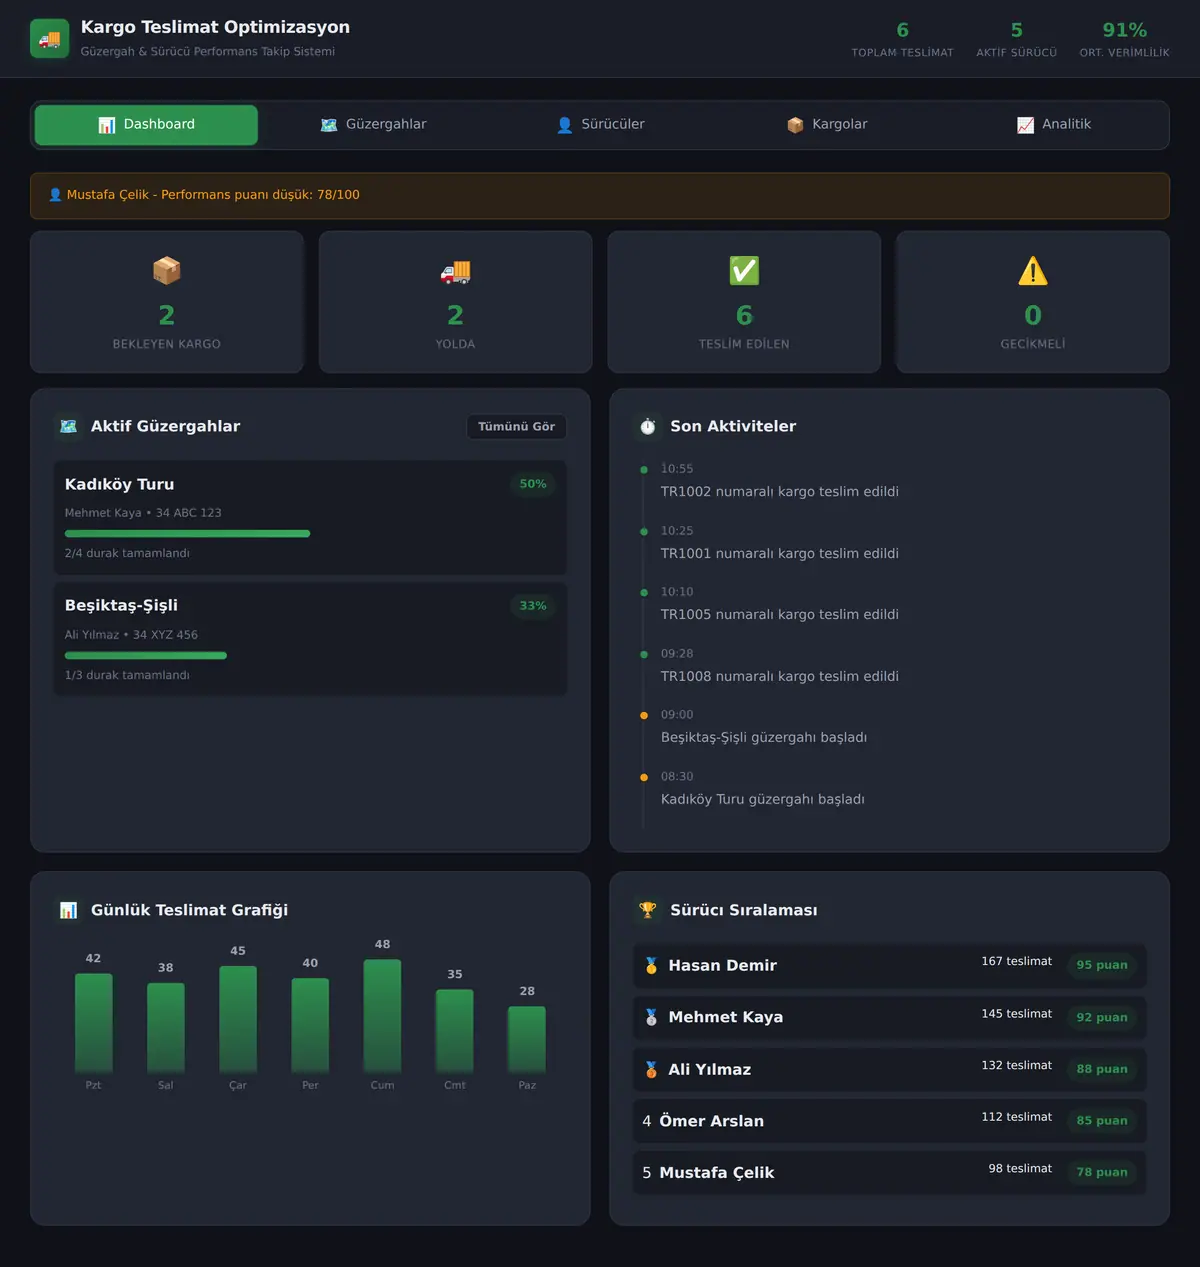The height and width of the screenshot is (1267, 1200).
Task: Click "TR1008 numaralı kargo teslim edildi"
Action: pyautogui.click(x=780, y=677)
